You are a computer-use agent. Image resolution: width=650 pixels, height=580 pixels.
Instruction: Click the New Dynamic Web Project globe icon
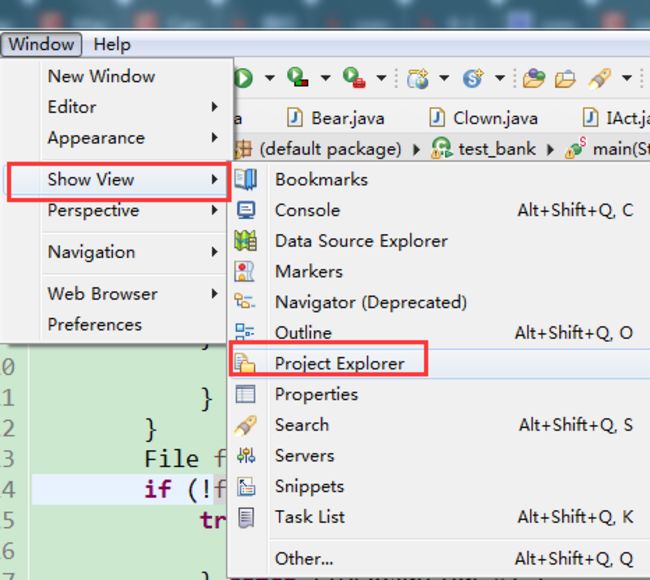[417, 78]
